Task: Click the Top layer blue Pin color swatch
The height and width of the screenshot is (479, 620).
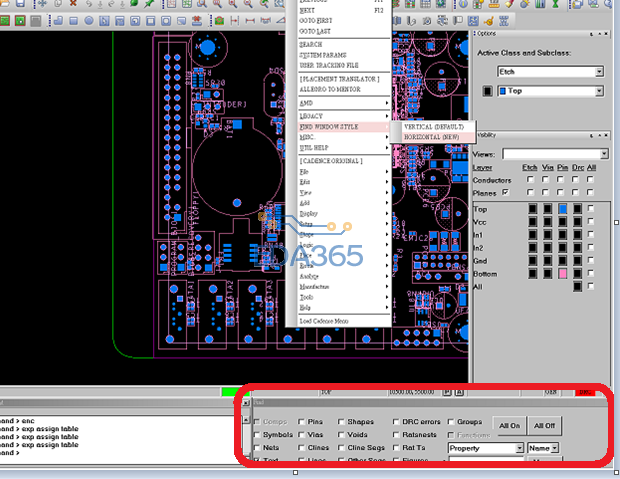Action: (563, 208)
